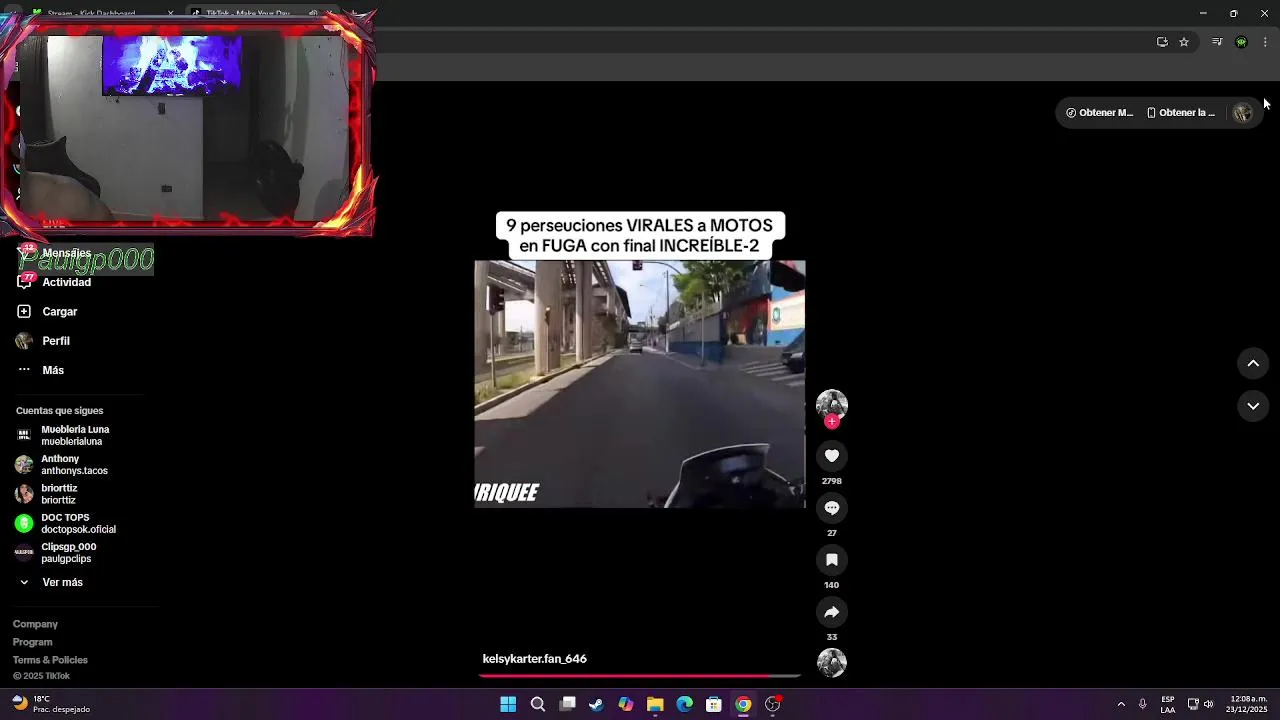Click the Obtener M... button

(x=1100, y=113)
